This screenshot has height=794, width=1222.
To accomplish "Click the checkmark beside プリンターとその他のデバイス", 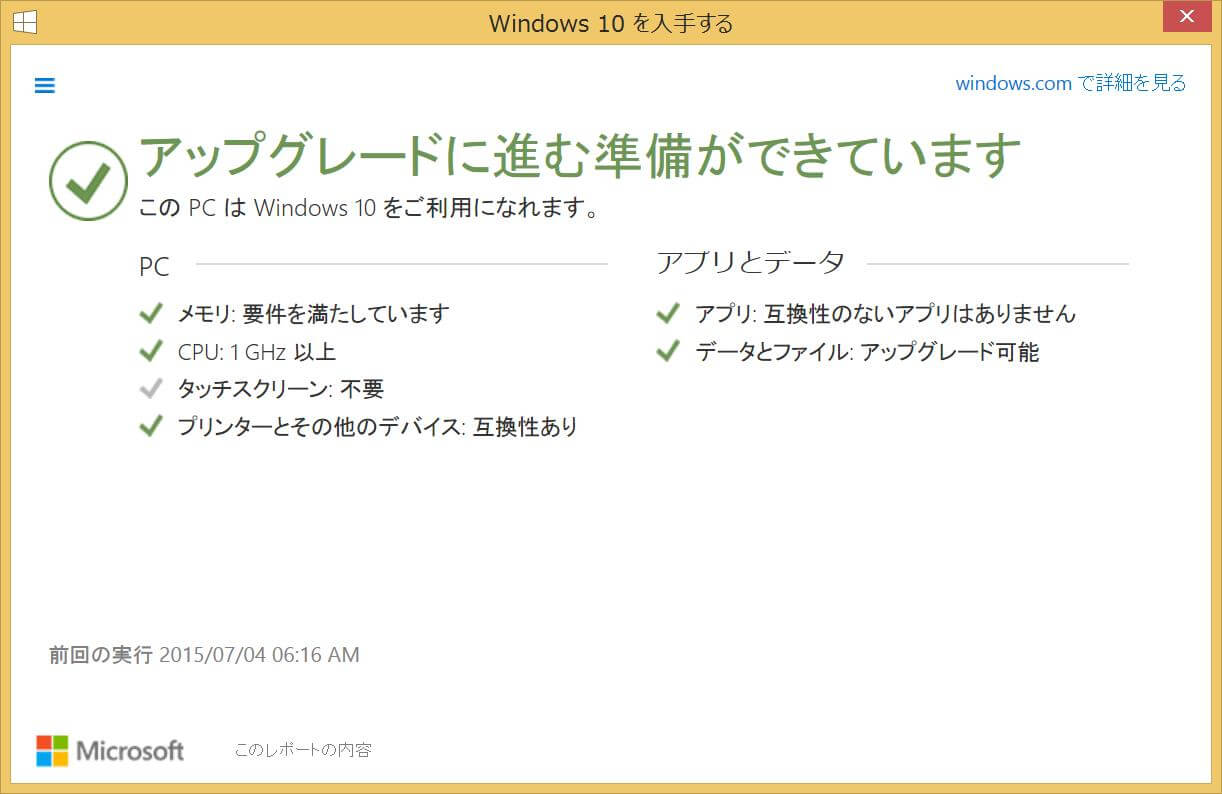I will click(151, 427).
